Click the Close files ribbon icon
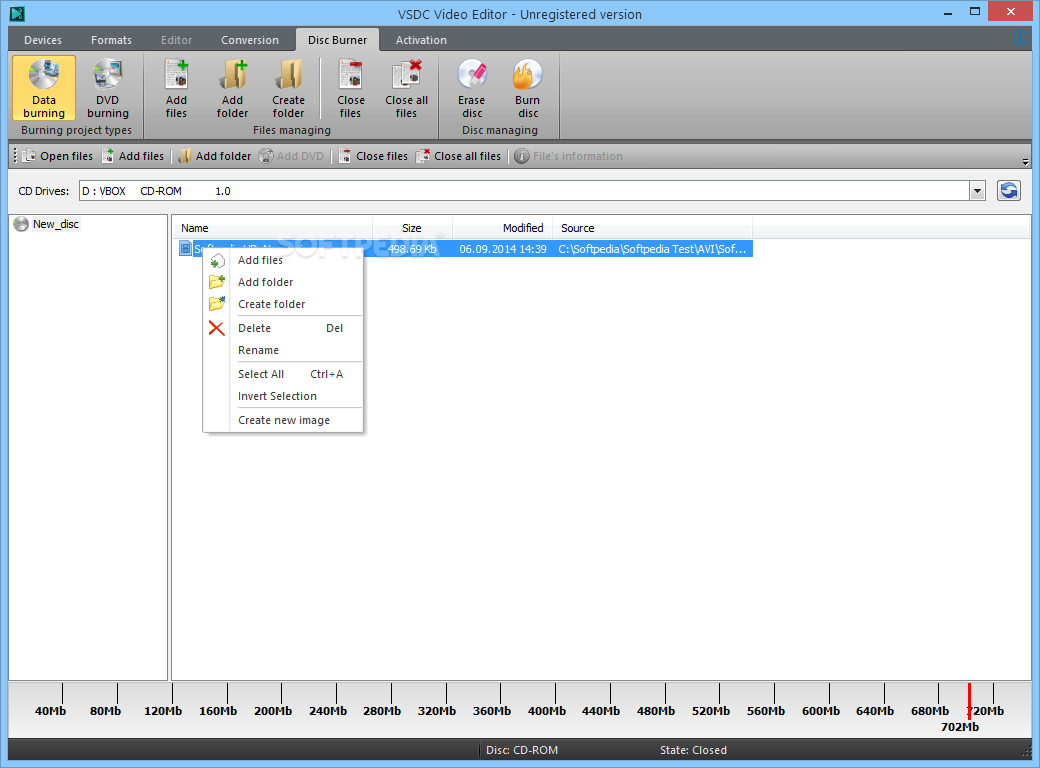1040x768 pixels. point(351,88)
